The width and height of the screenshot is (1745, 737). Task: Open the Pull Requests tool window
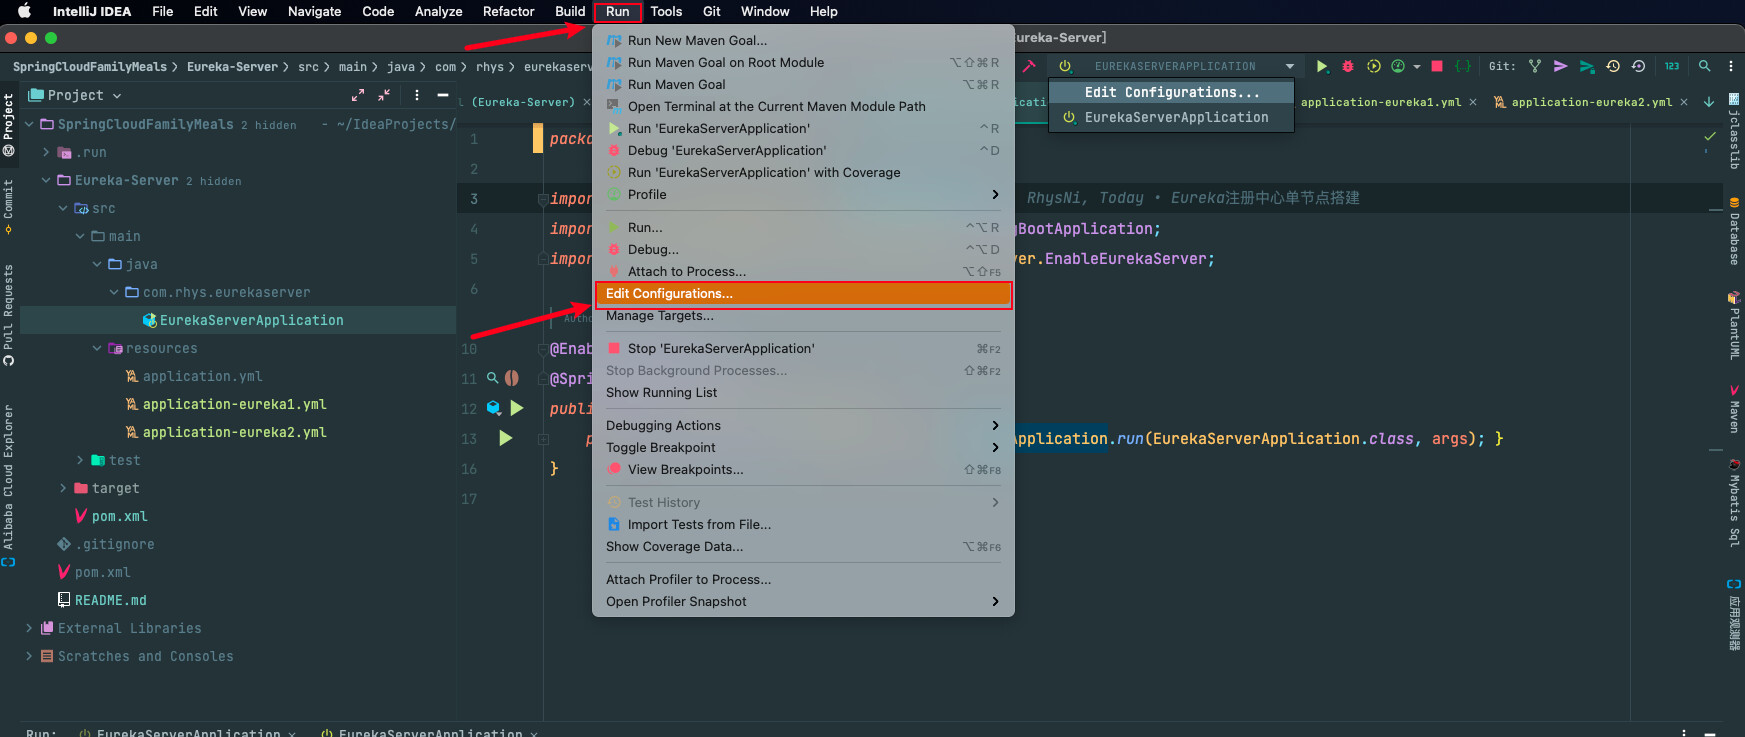[x=8, y=315]
